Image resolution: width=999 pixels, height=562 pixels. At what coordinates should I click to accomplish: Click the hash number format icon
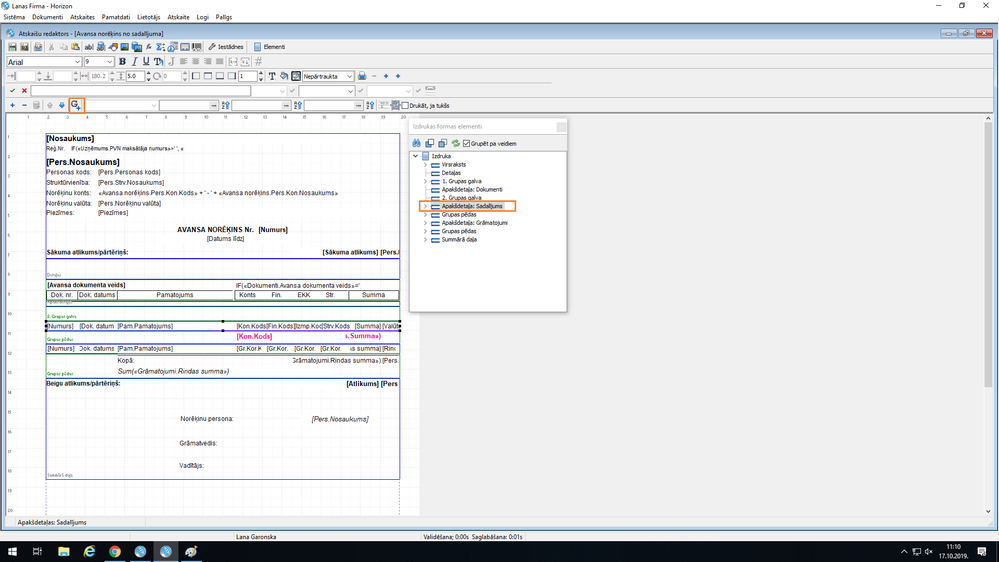pos(258,62)
